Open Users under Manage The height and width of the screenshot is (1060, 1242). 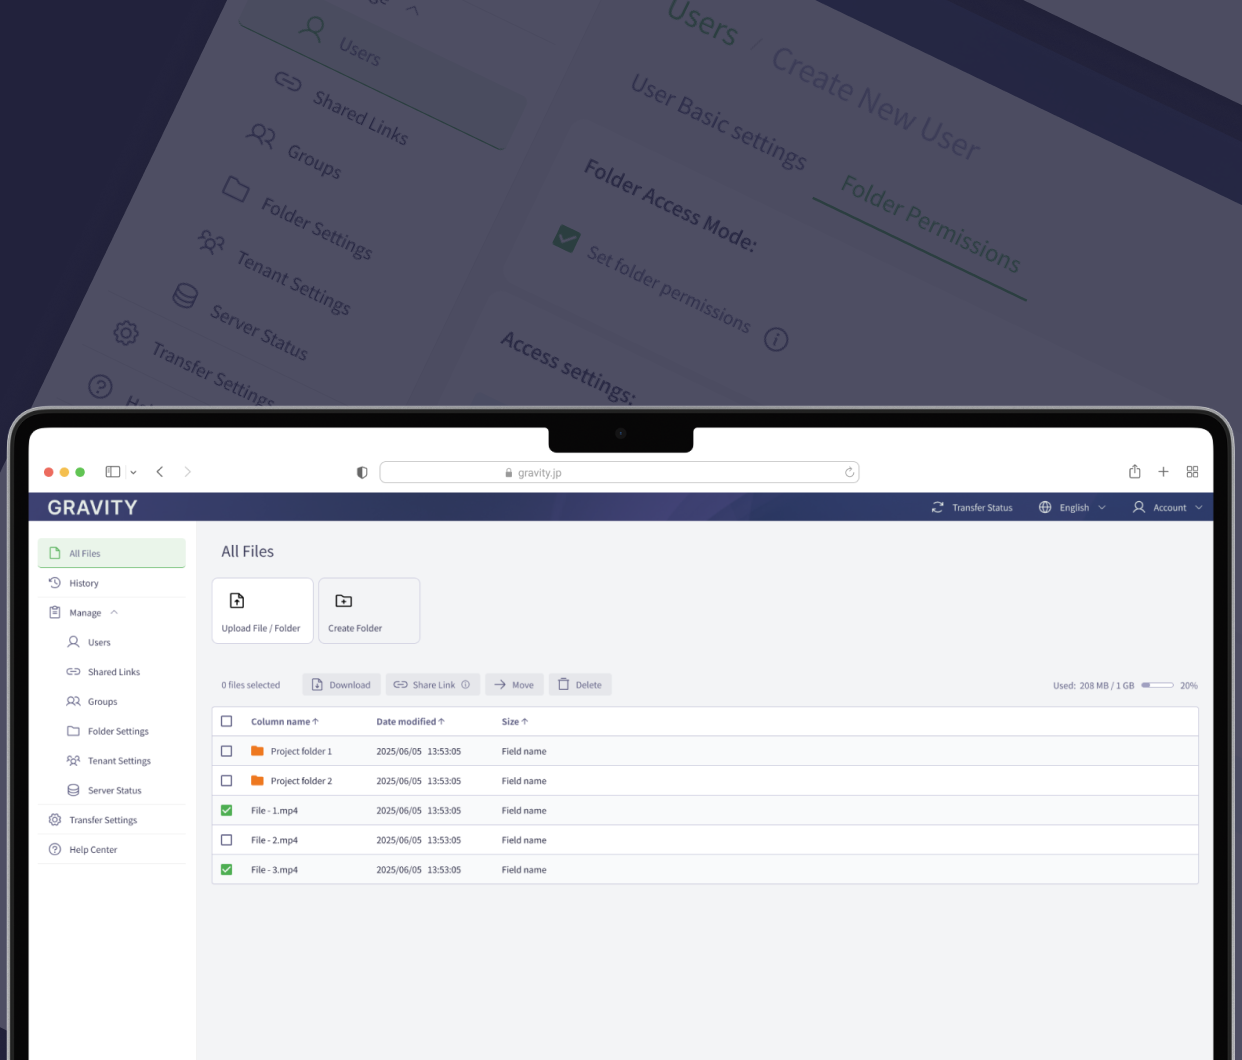click(98, 642)
